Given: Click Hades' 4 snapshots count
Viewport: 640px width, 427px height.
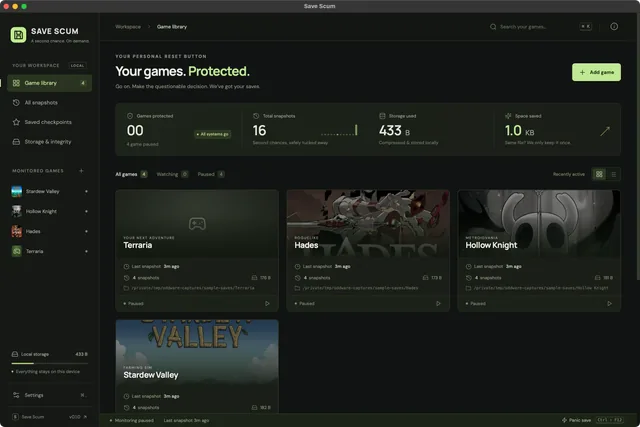Looking at the screenshot, I should pos(317,278).
